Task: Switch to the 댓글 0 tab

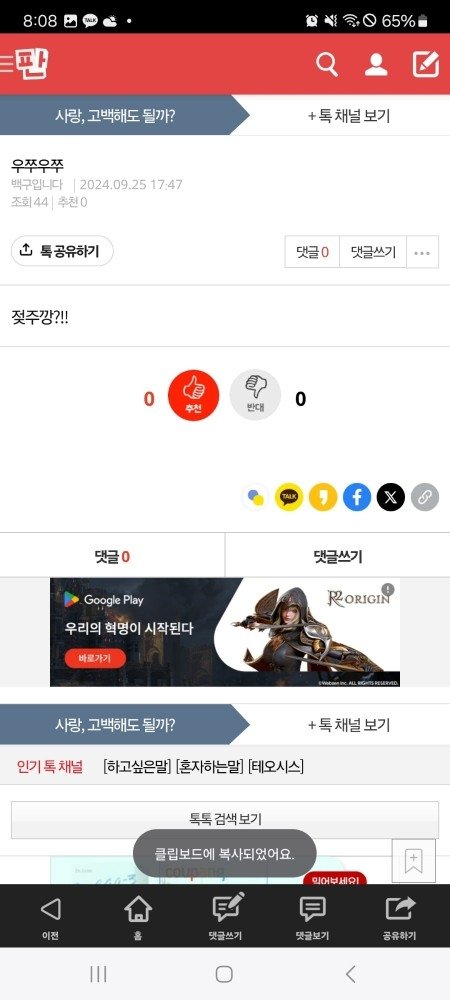Action: pos(112,557)
